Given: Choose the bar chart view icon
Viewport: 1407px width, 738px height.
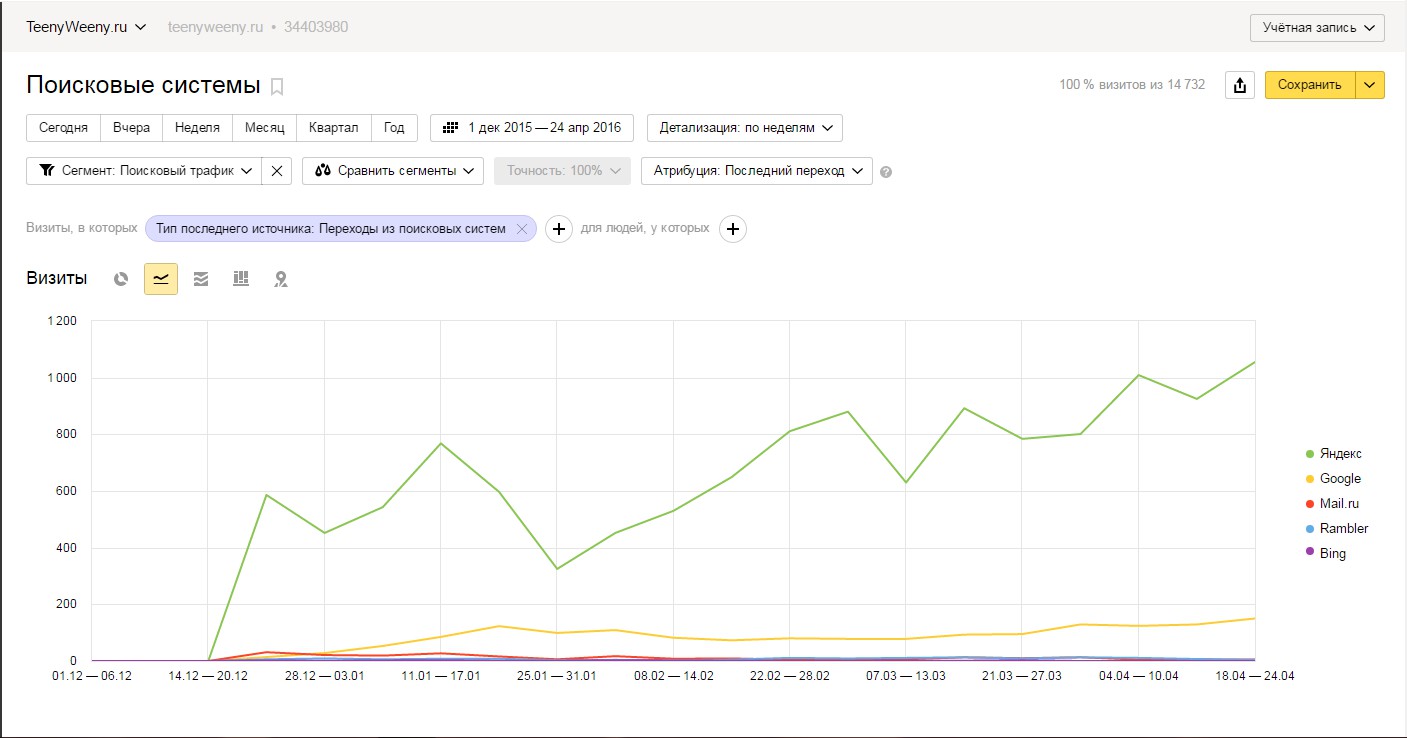Looking at the screenshot, I should [241, 279].
